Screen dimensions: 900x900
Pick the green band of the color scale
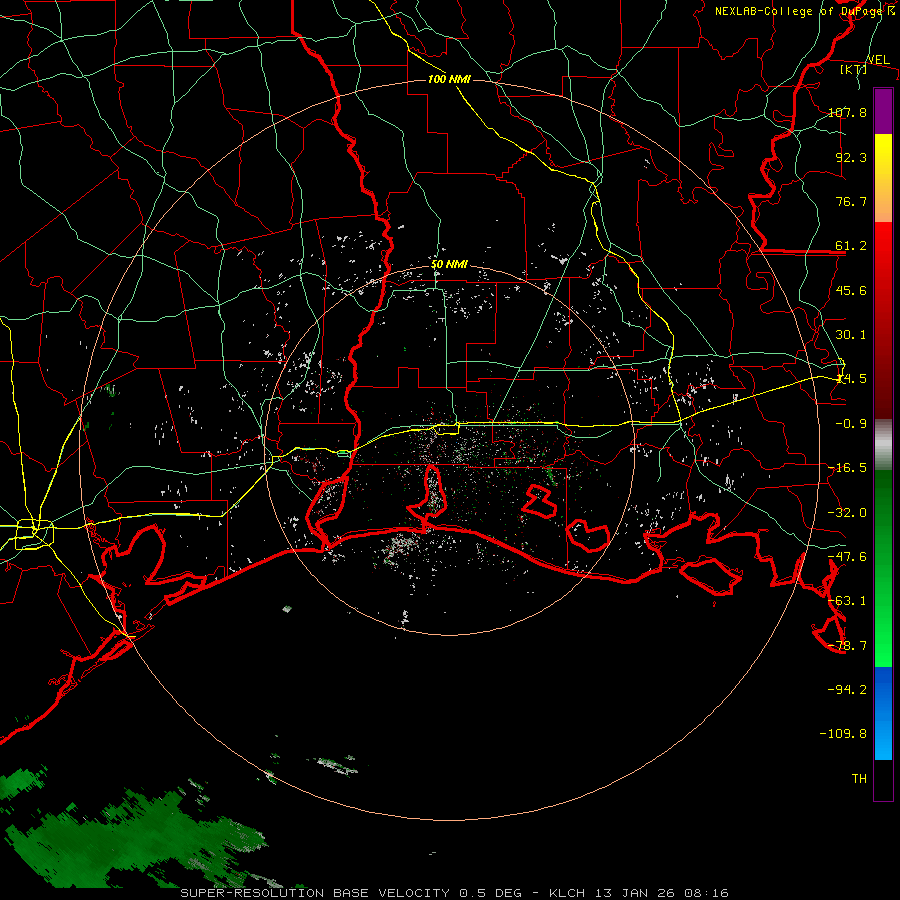(883, 568)
